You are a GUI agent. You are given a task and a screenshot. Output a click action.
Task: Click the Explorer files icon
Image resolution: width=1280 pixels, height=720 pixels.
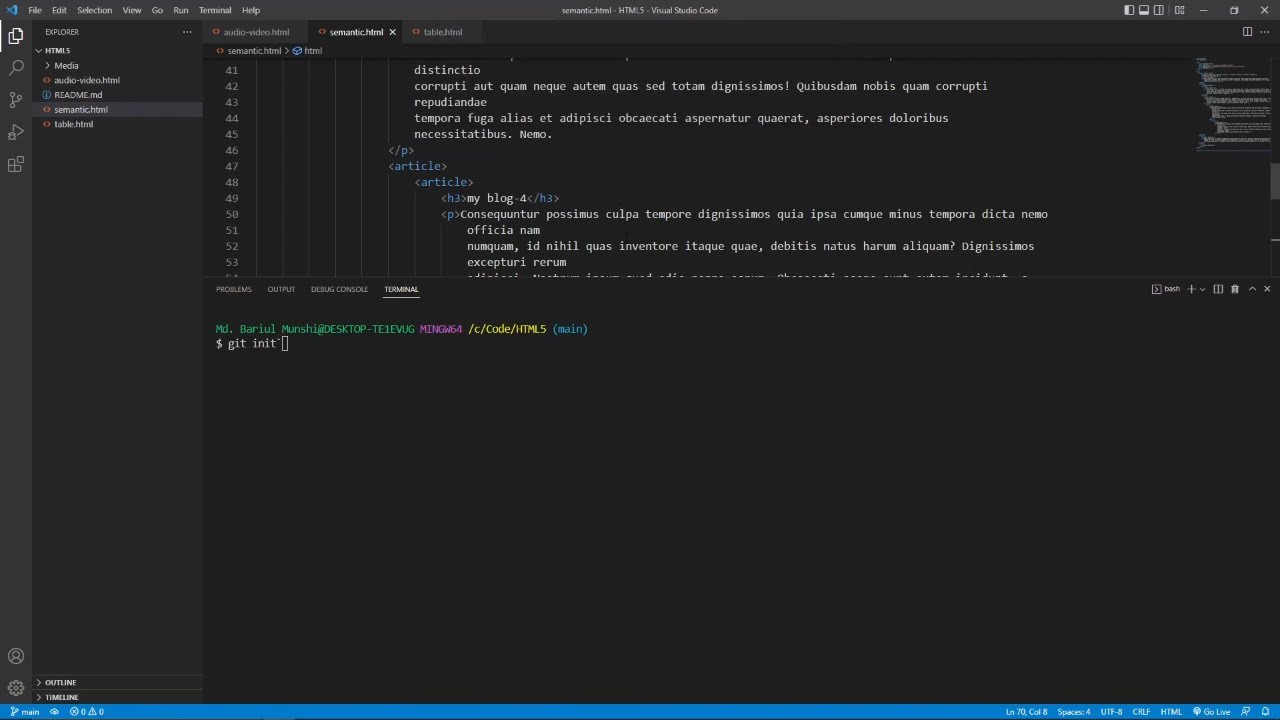(x=16, y=36)
